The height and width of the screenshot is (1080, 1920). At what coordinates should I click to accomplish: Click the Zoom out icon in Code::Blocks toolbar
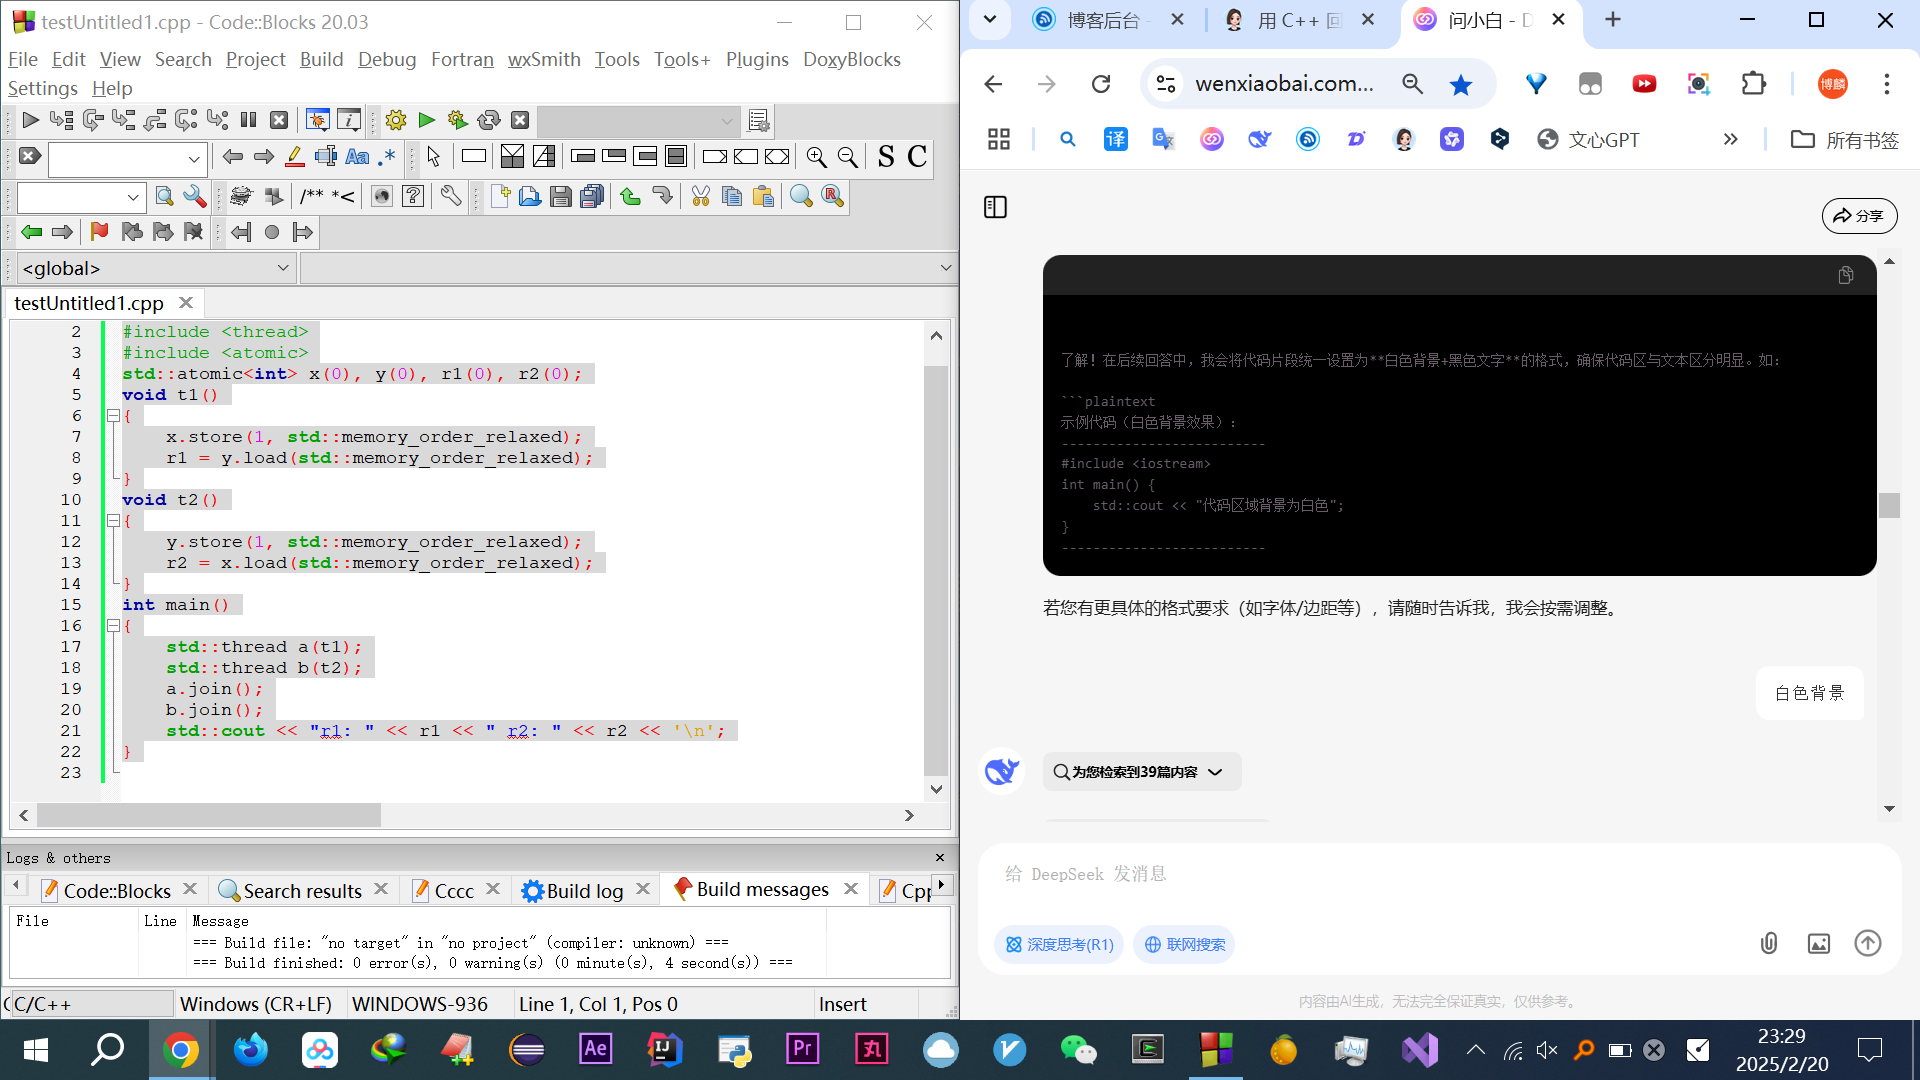coord(848,156)
